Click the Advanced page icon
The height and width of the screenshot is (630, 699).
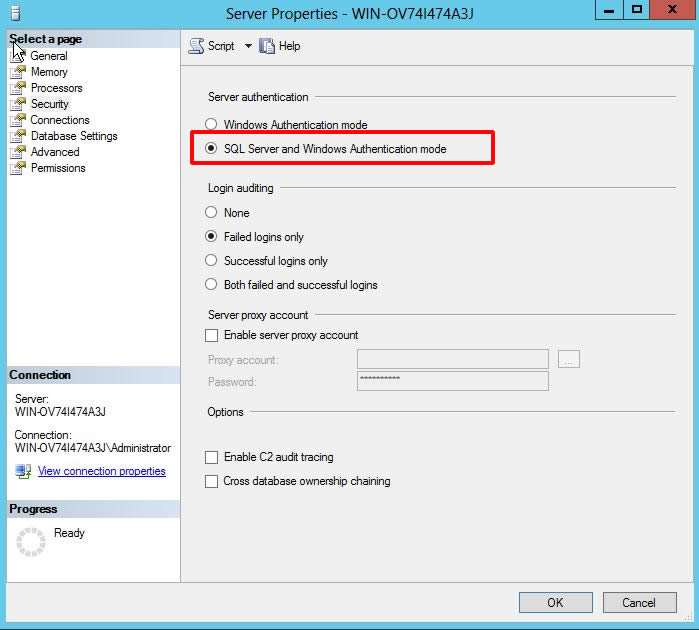[x=18, y=152]
